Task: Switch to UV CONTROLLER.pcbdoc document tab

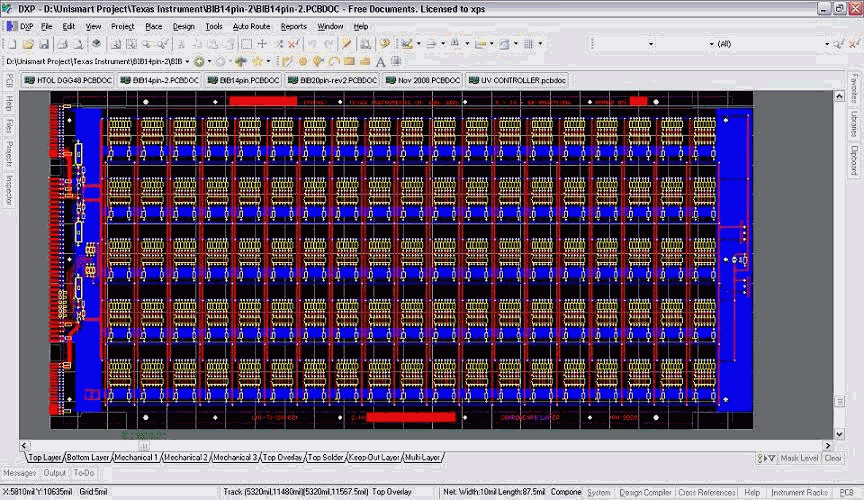Action: 517,79
